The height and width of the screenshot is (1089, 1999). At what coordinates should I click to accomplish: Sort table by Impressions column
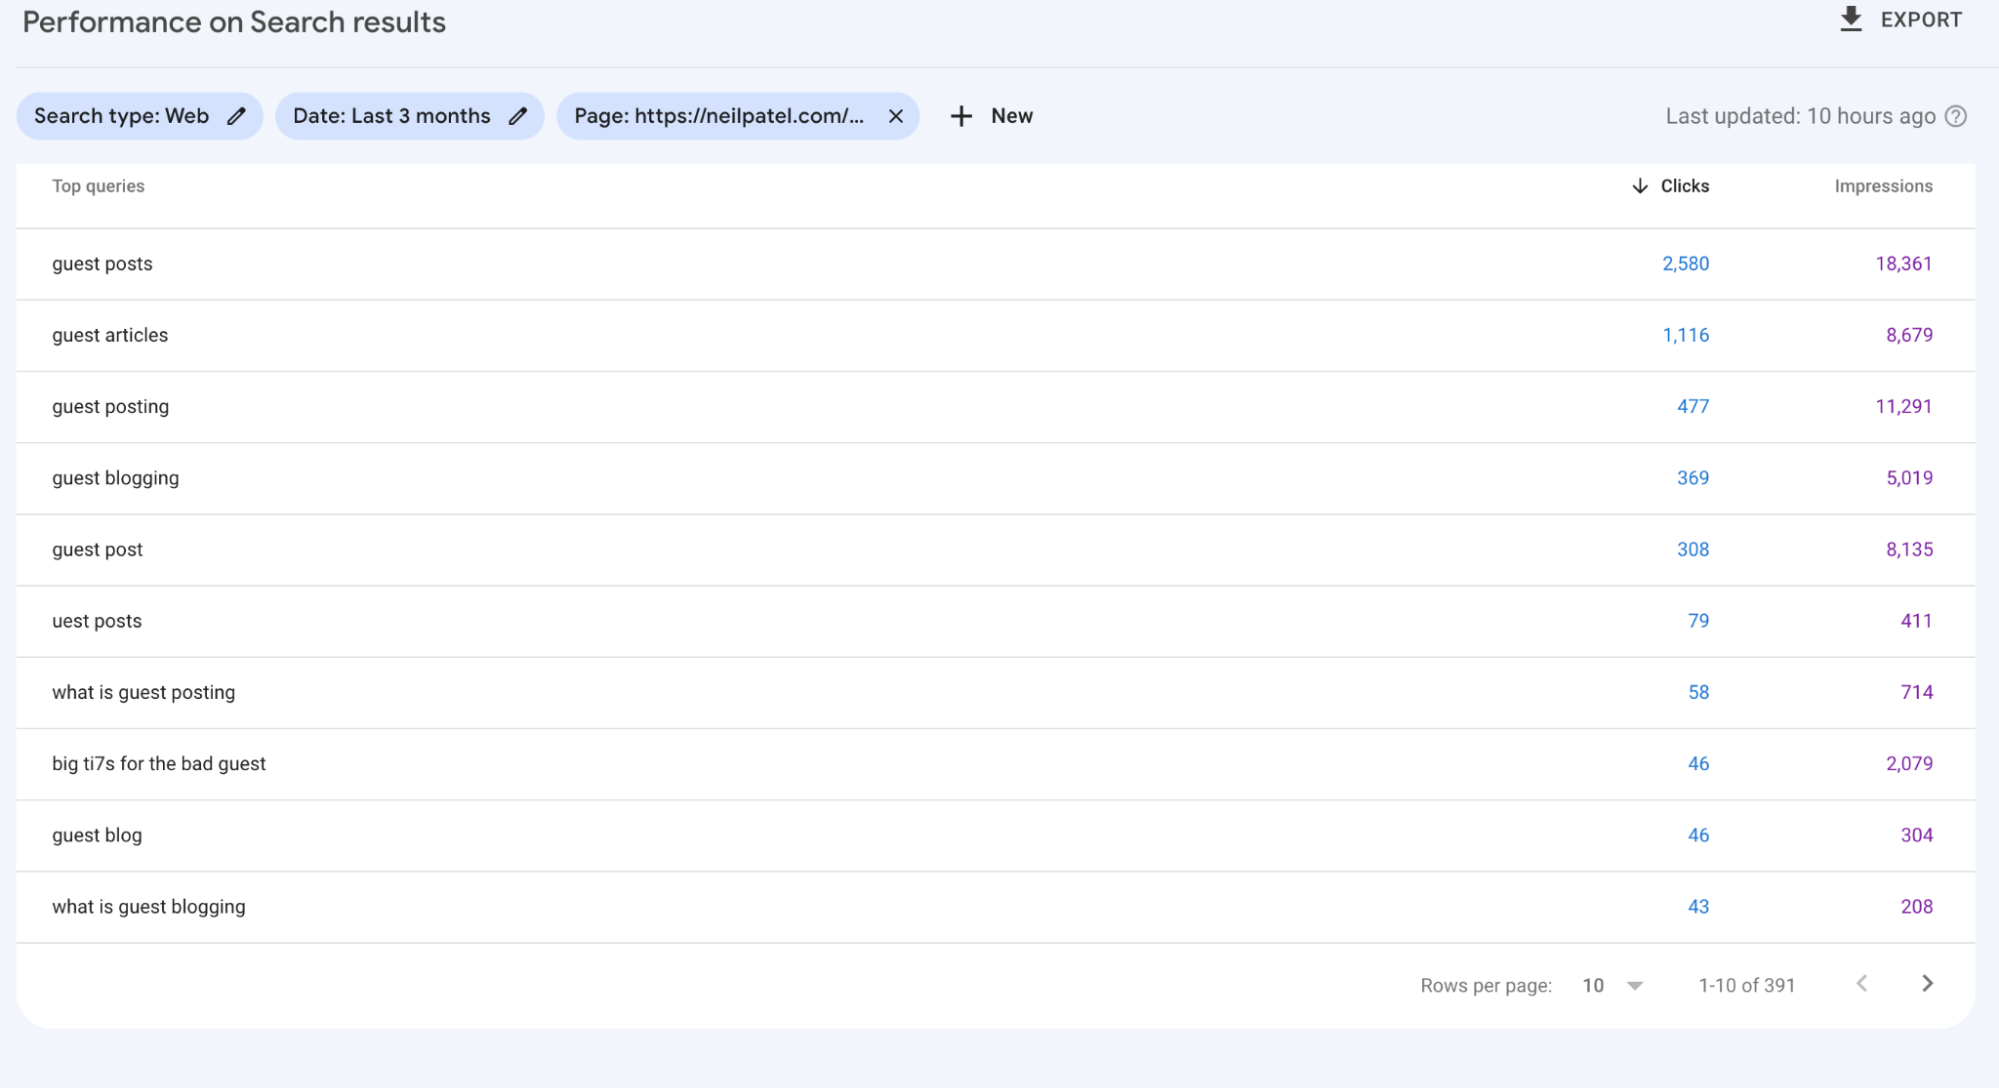tap(1883, 186)
